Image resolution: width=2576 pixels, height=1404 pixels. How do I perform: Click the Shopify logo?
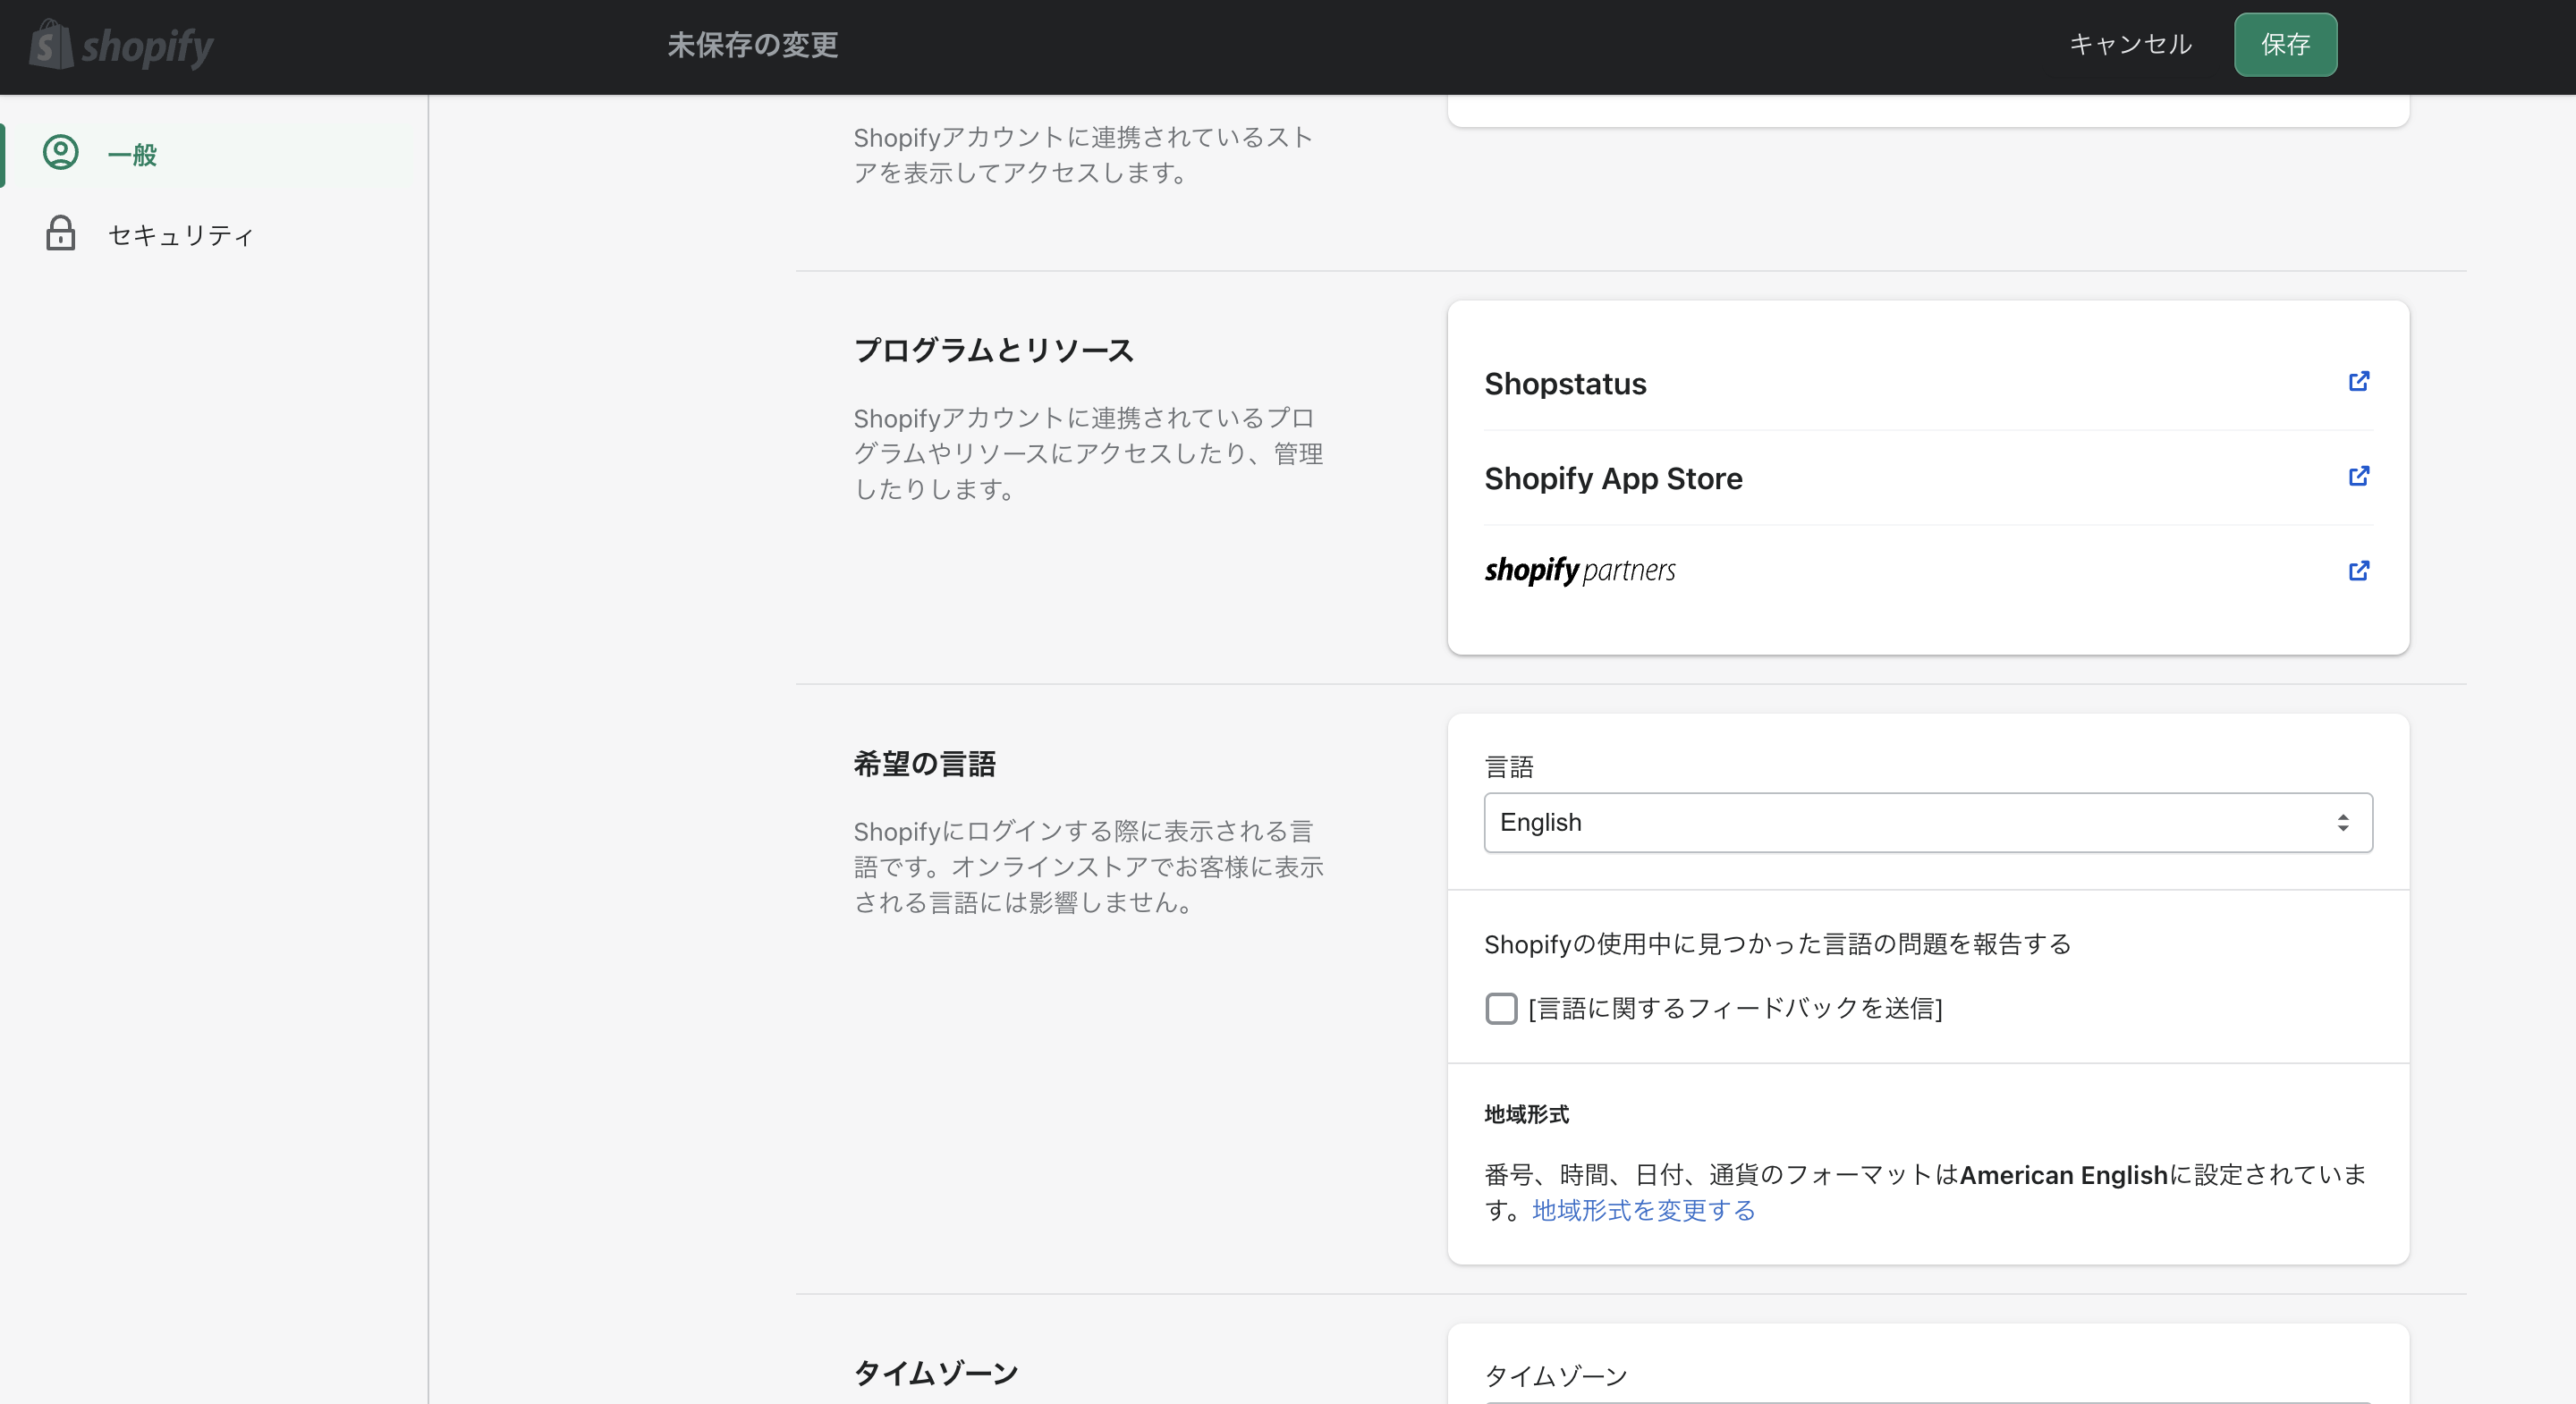[x=120, y=45]
